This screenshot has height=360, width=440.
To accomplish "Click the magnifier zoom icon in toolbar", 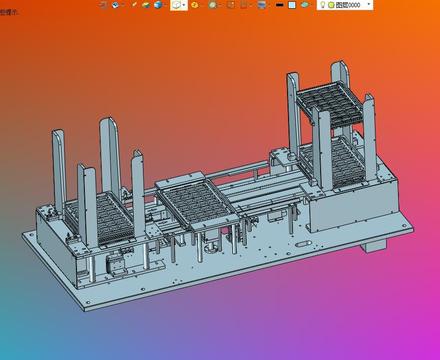I will pos(212,5).
